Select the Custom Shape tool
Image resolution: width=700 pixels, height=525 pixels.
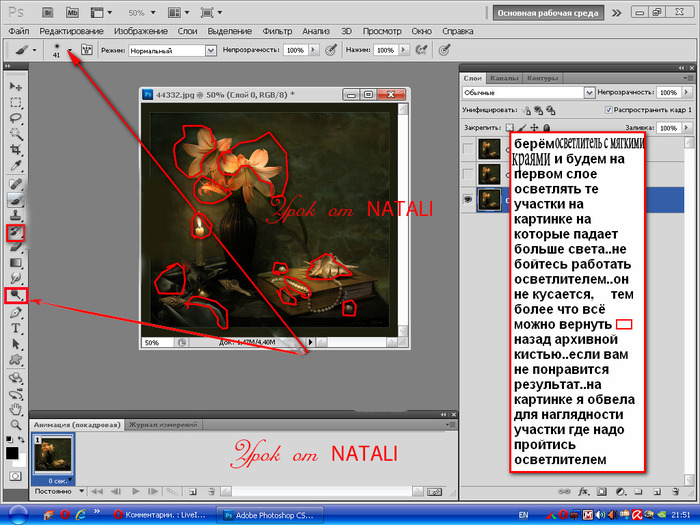pos(16,360)
